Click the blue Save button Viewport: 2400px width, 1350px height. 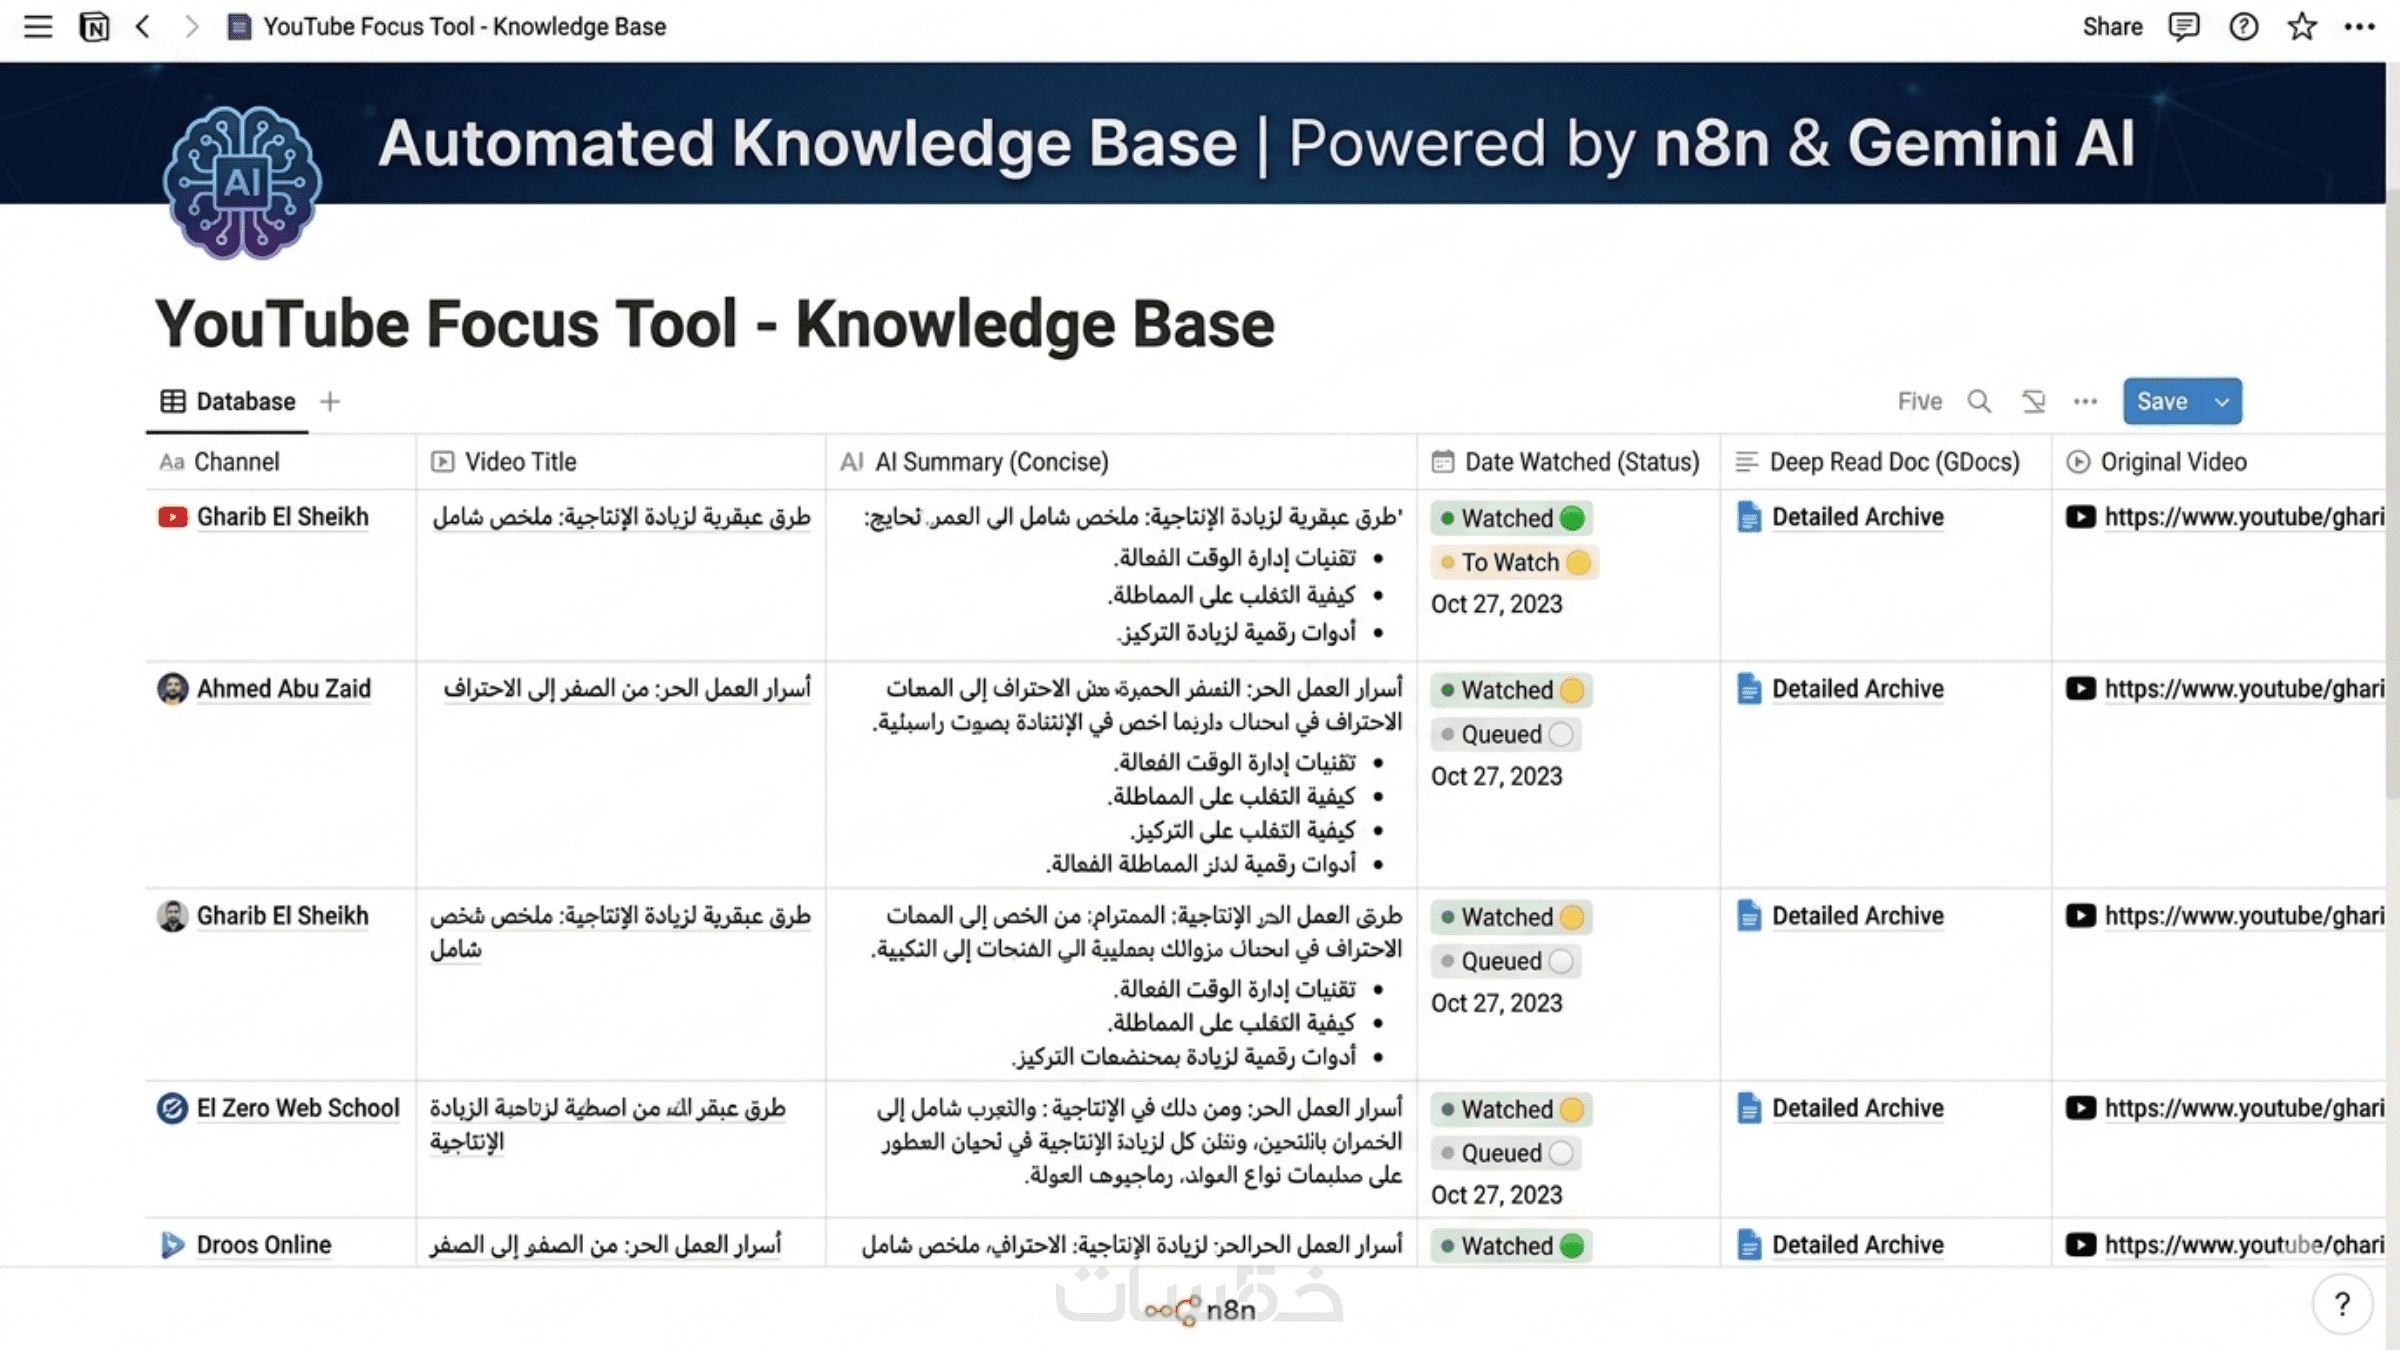pyautogui.click(x=2162, y=402)
